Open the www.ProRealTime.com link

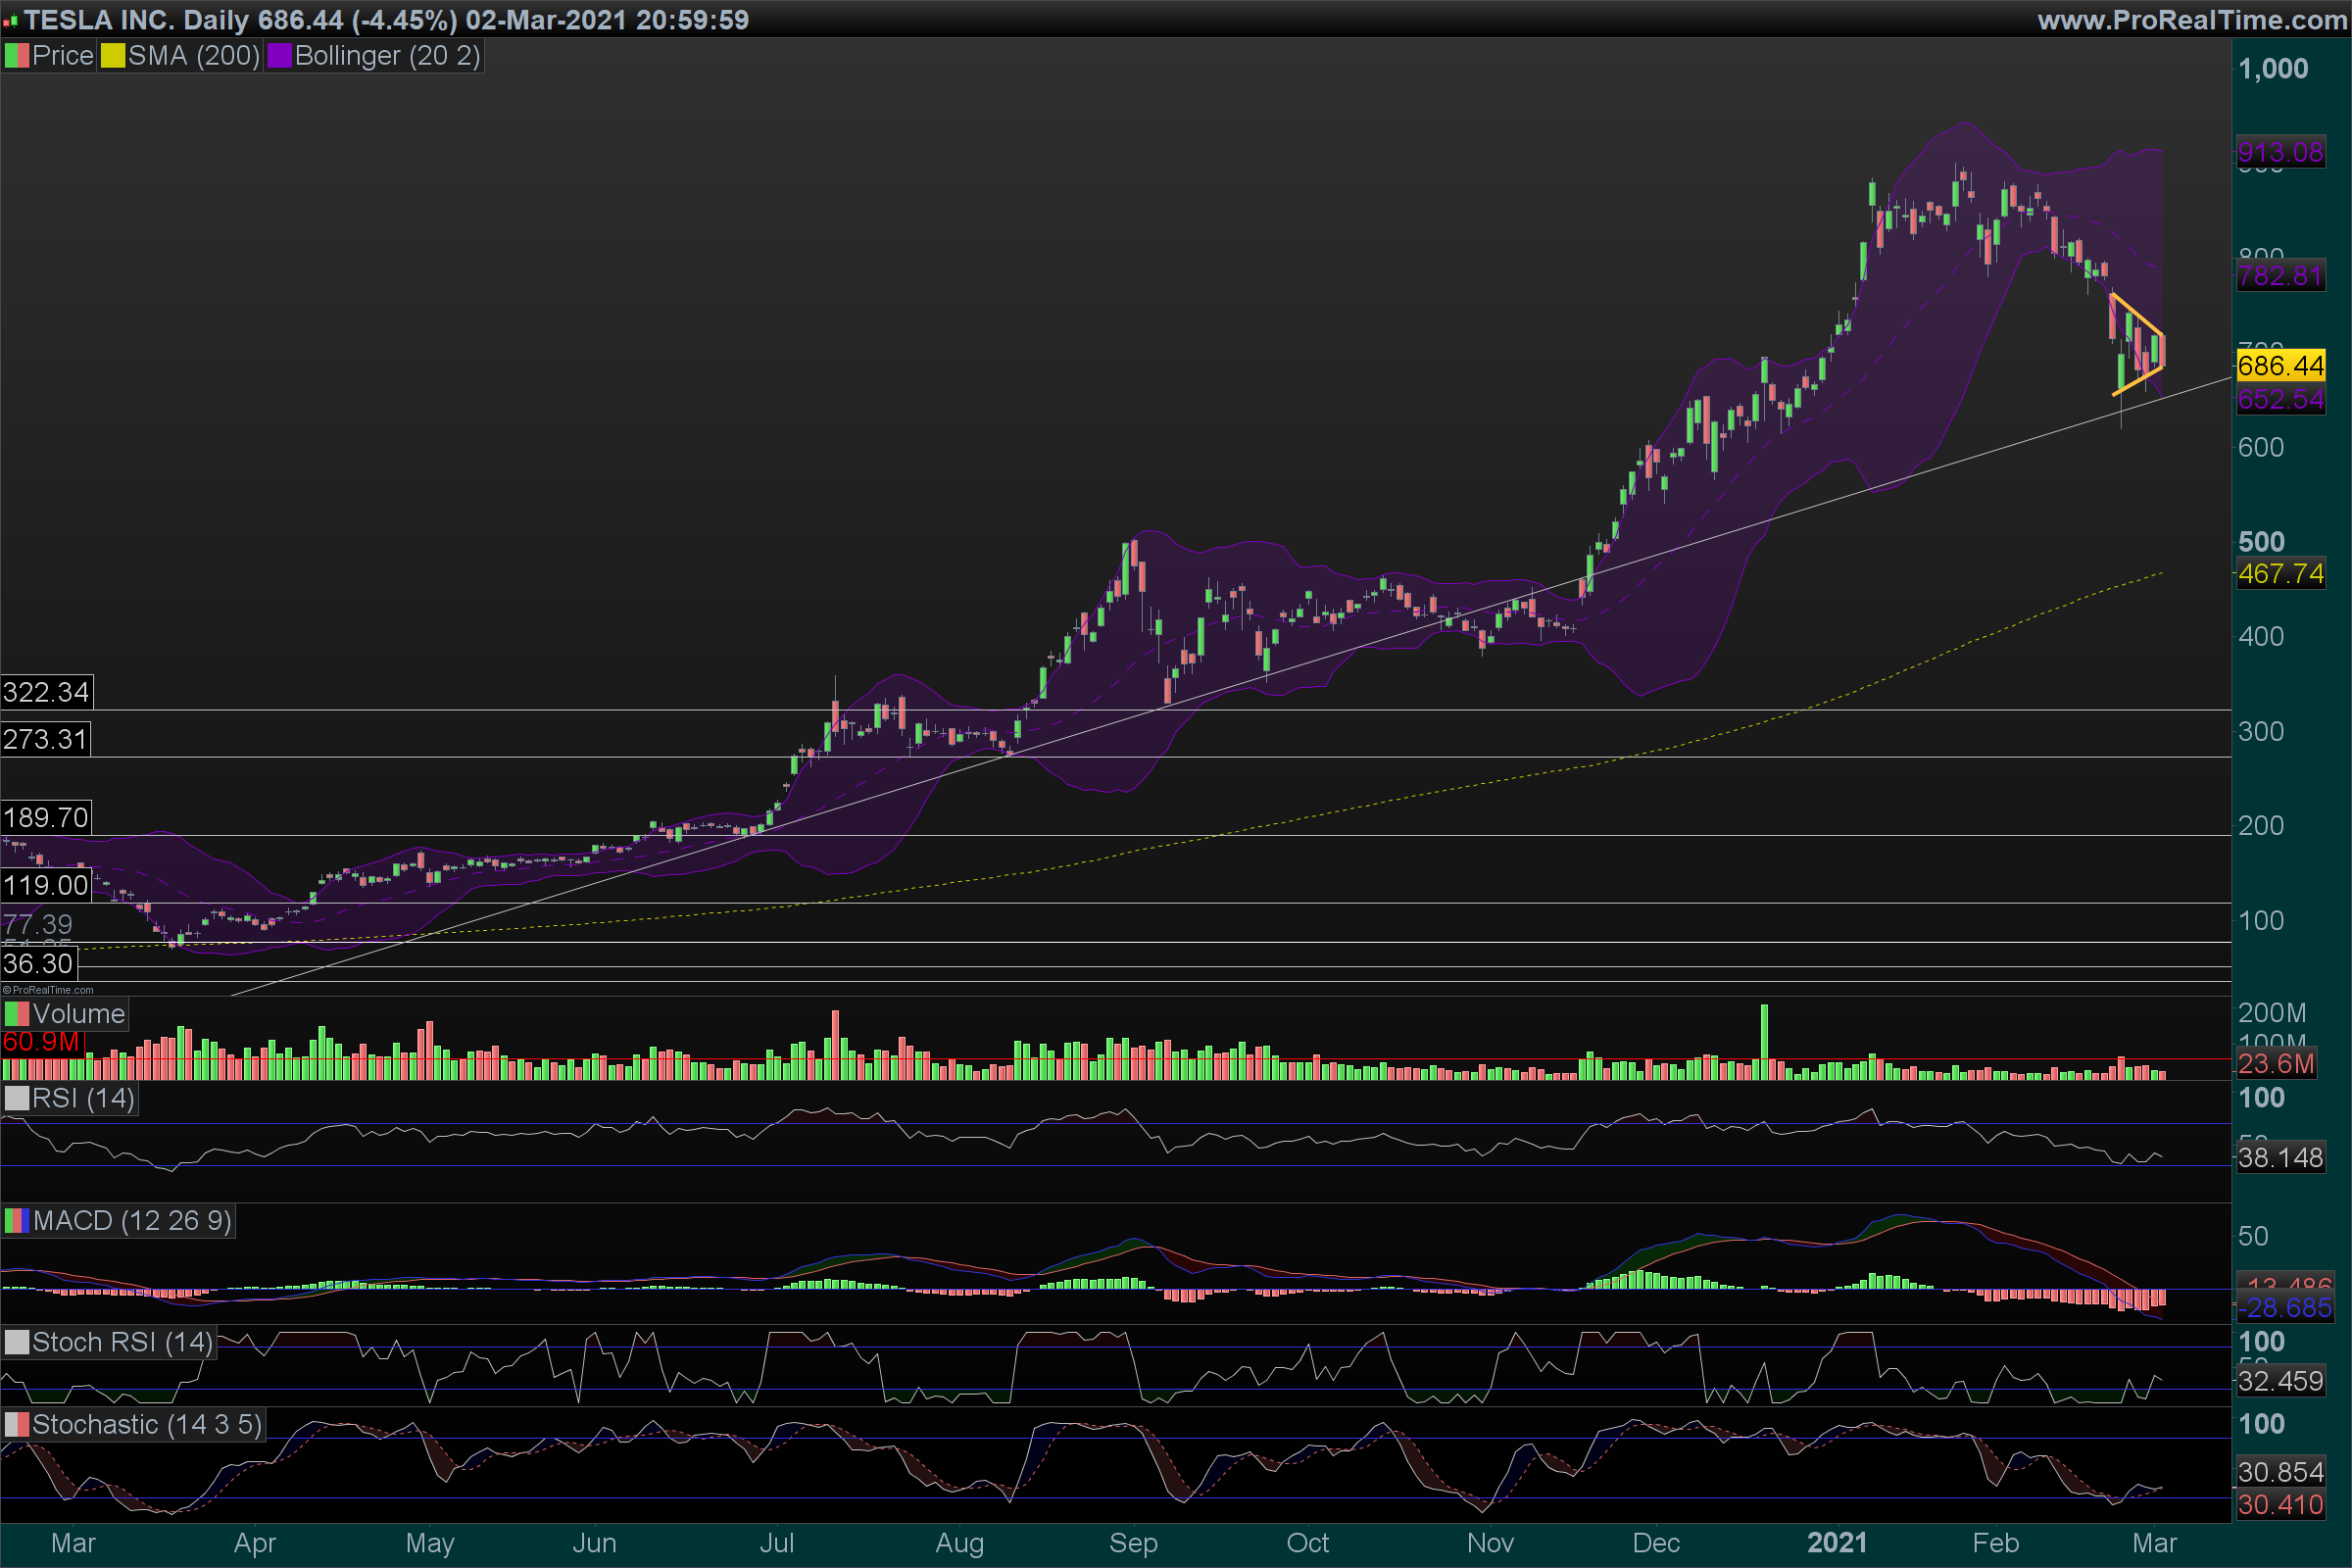[x=2191, y=20]
